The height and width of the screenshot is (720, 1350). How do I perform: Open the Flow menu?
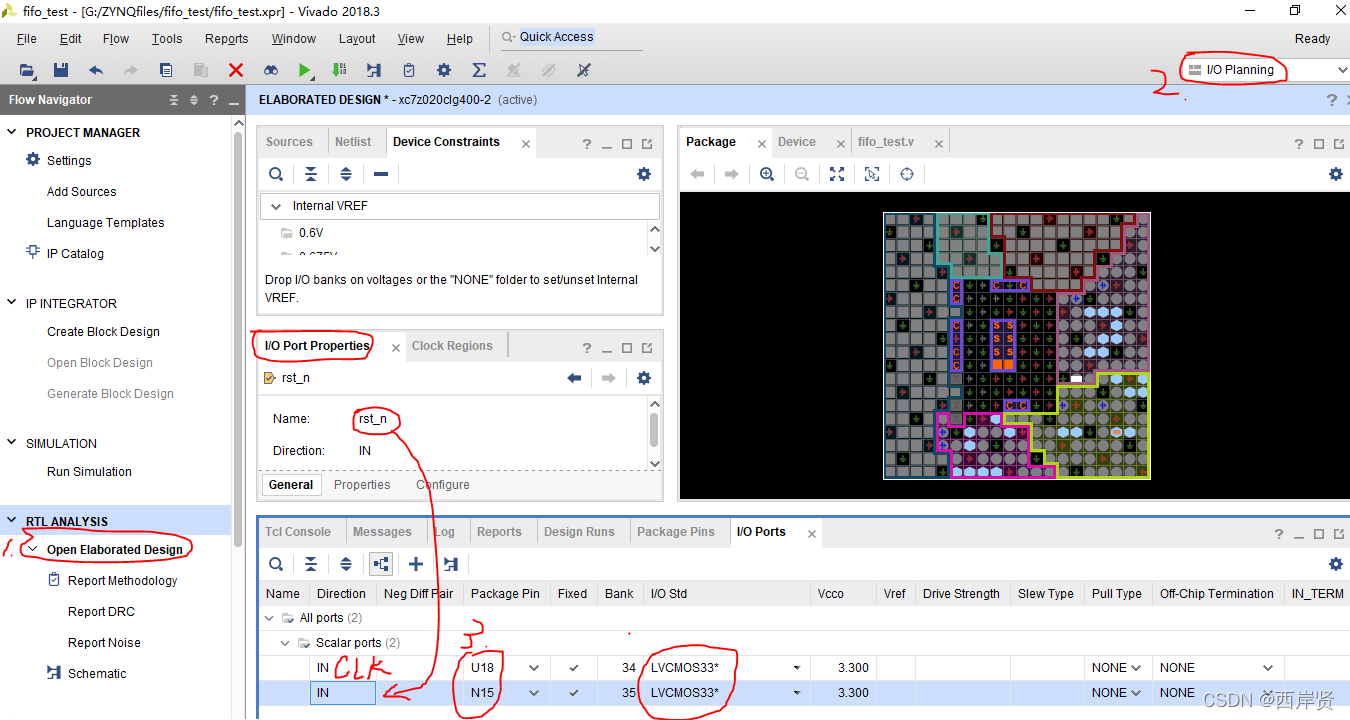click(116, 39)
